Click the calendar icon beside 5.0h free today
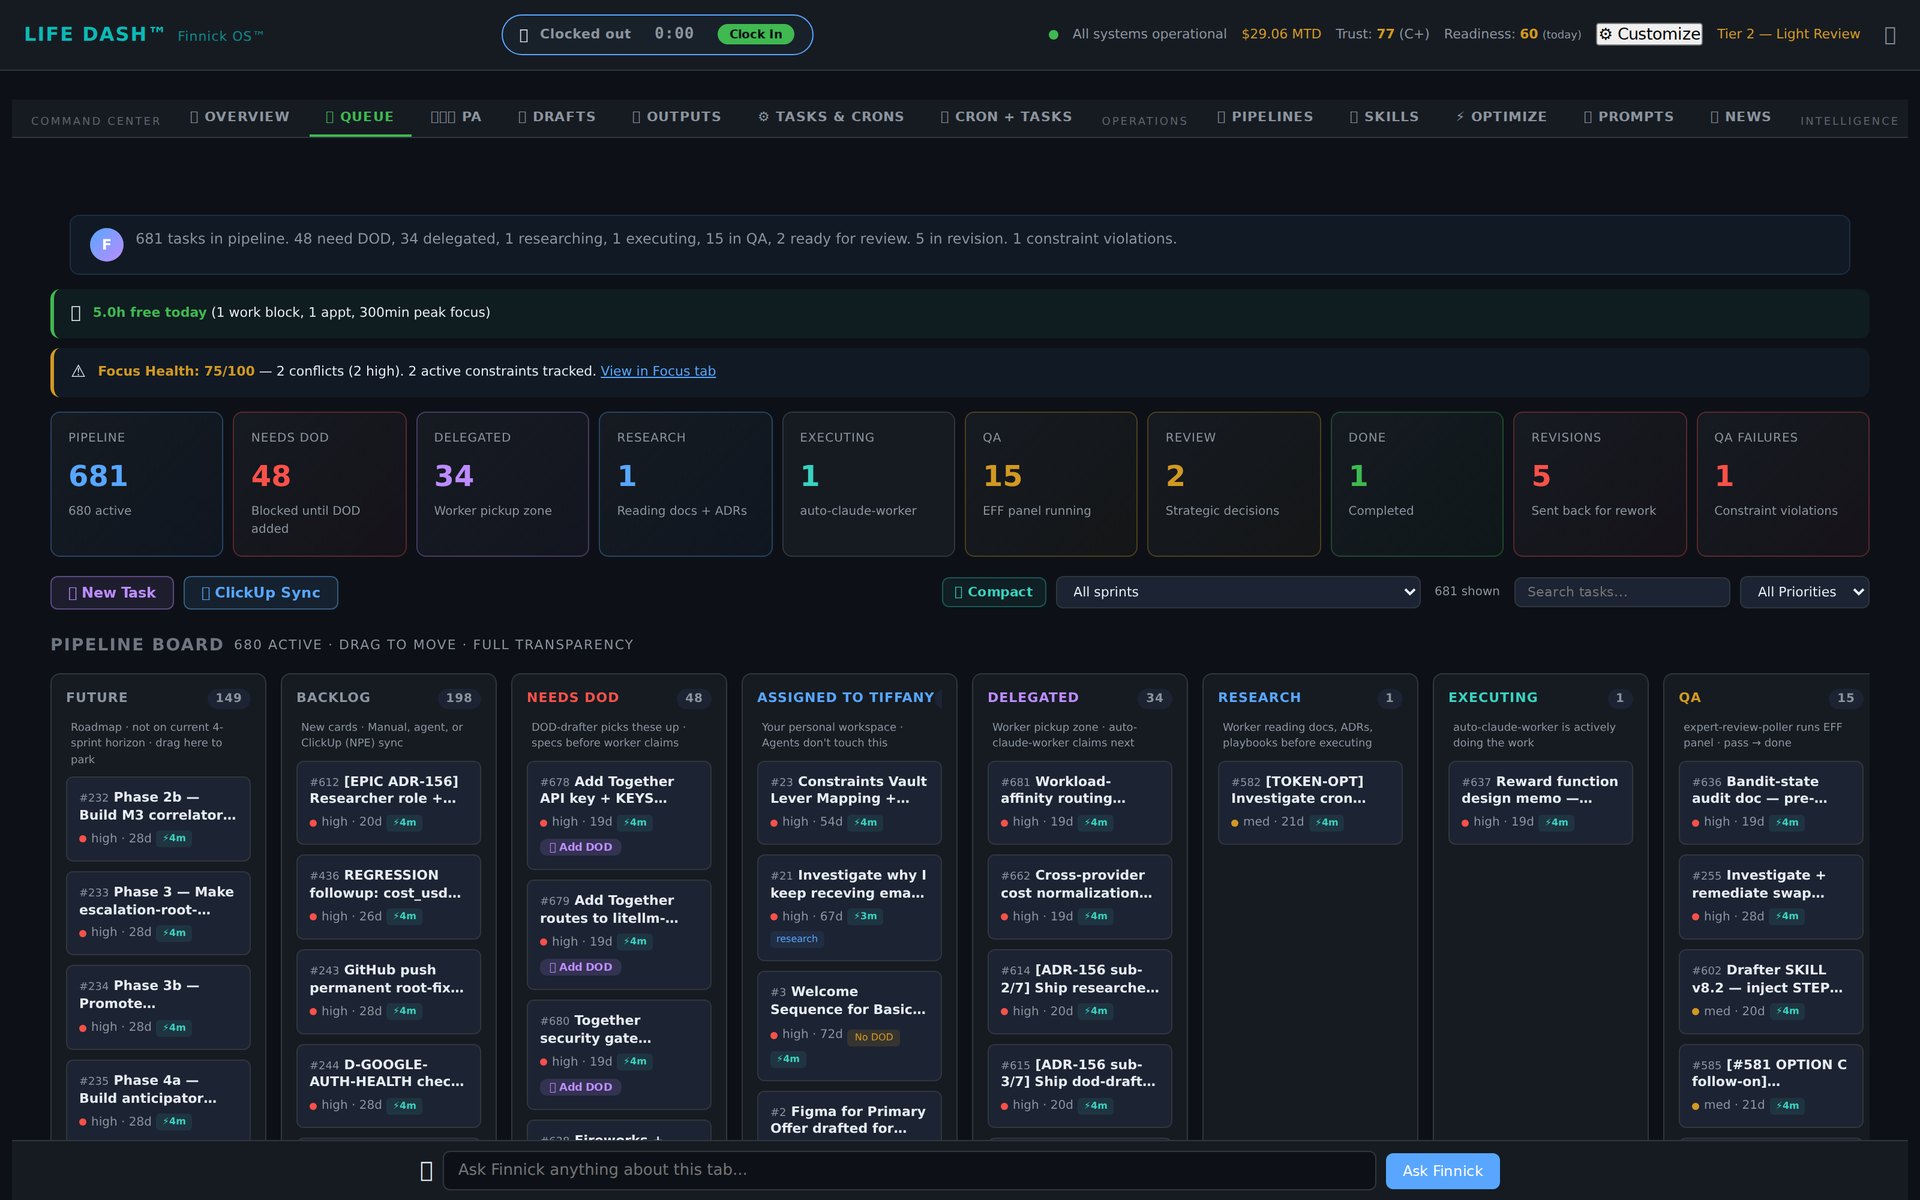The height and width of the screenshot is (1200, 1920). click(x=76, y=313)
